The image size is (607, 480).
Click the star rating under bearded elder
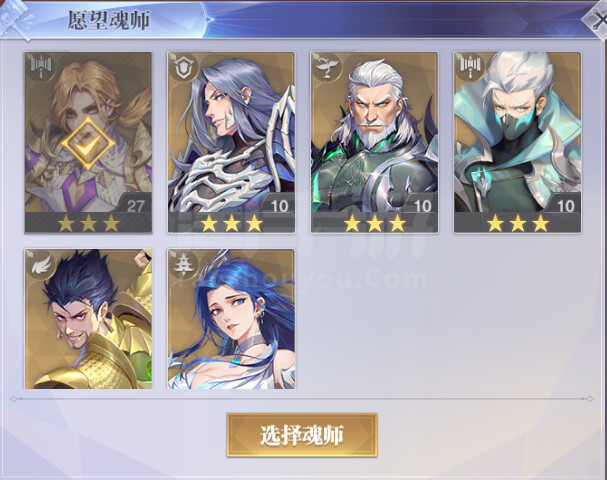point(374,223)
